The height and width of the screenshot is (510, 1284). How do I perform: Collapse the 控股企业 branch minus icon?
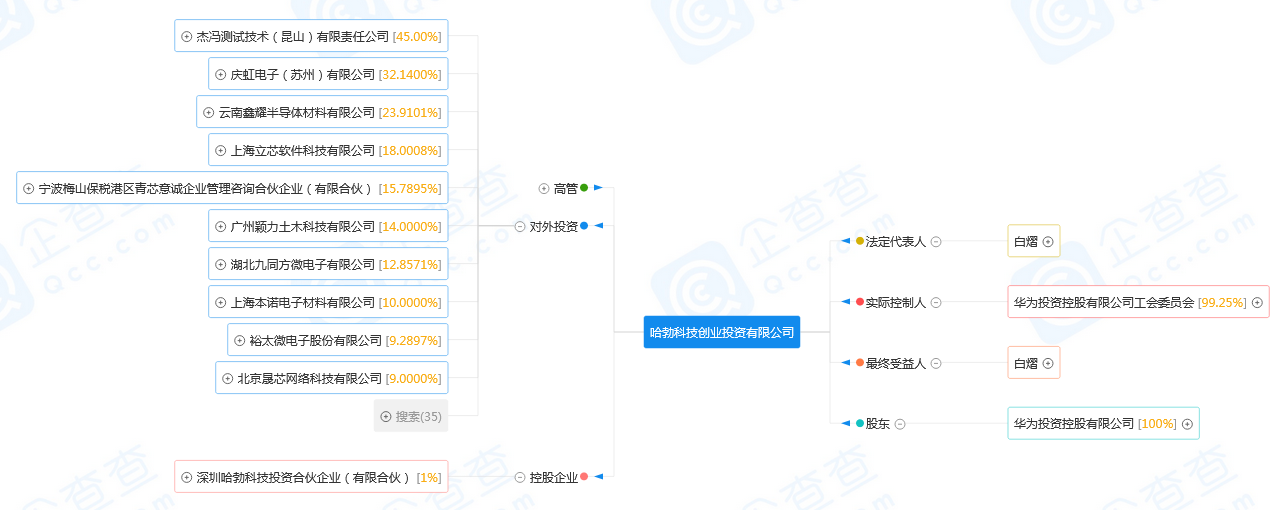[520, 477]
